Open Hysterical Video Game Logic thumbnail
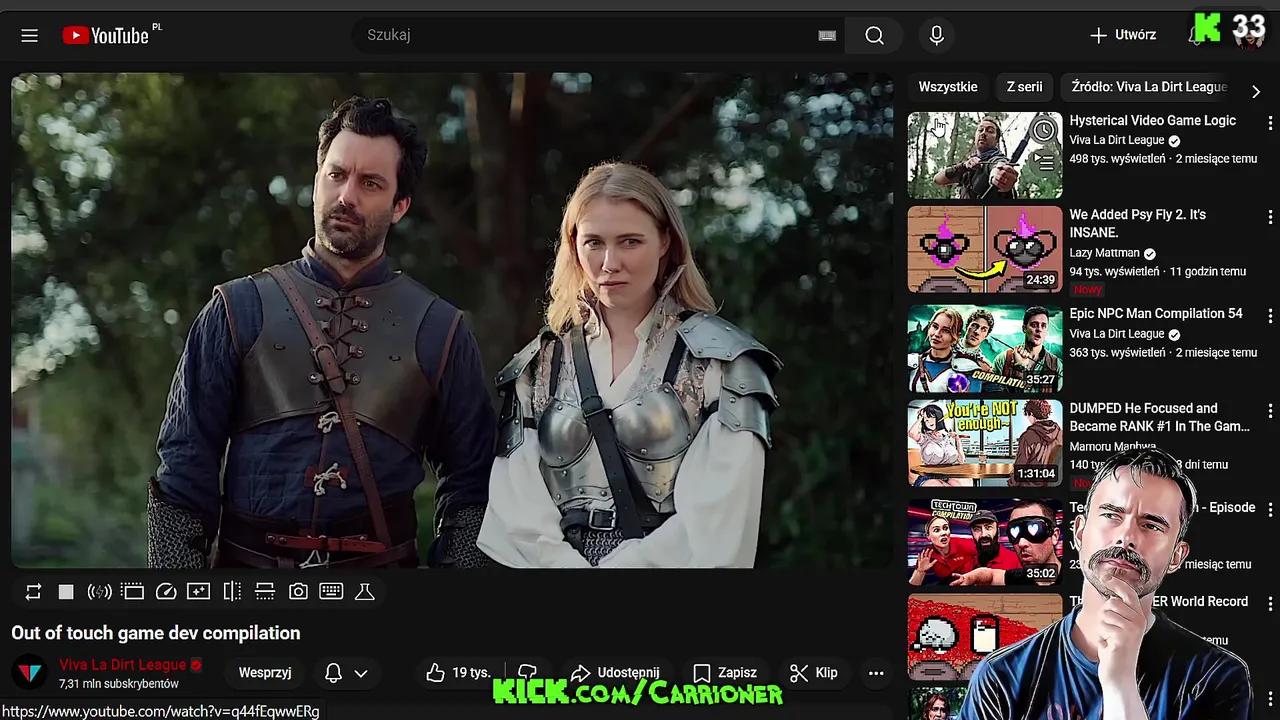1280x720 pixels. point(985,155)
